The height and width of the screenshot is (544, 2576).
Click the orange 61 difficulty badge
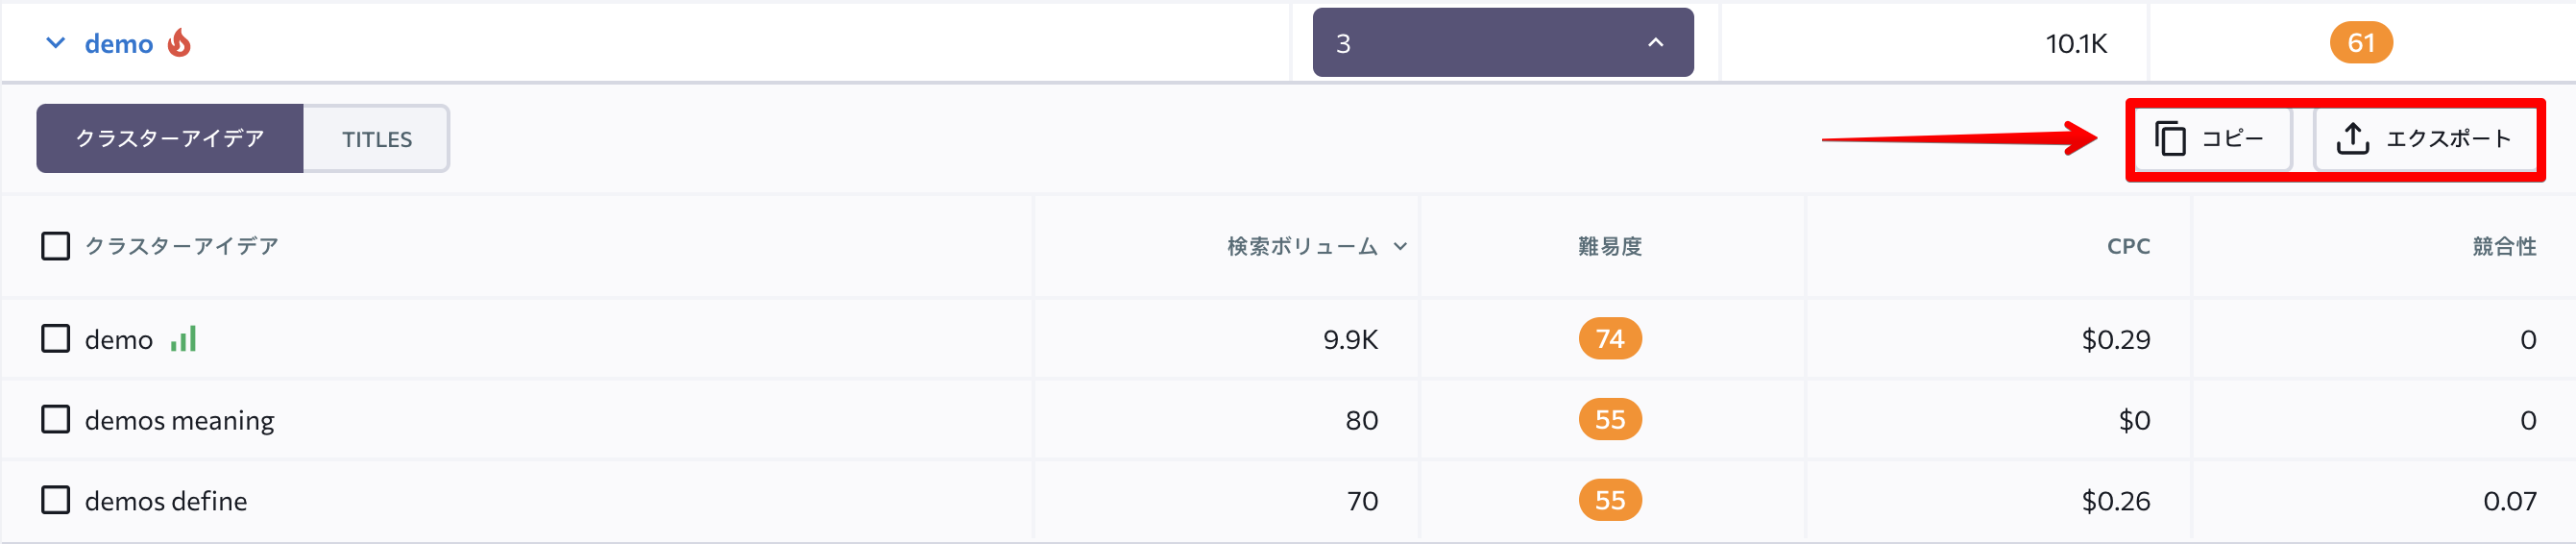point(2361,43)
